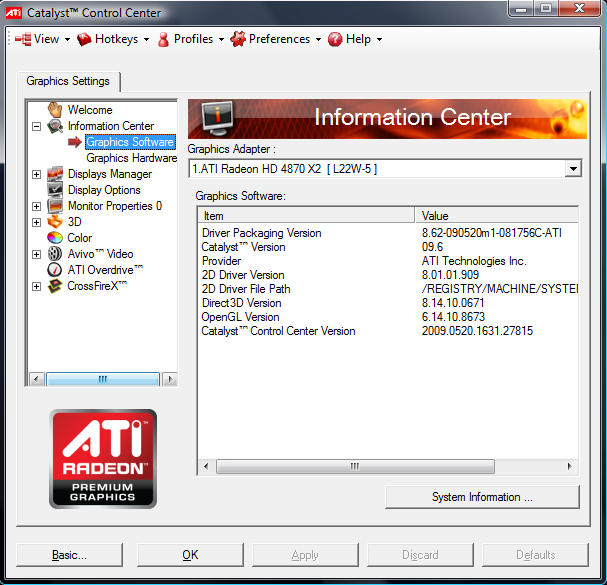The width and height of the screenshot is (607, 585).
Task: Click the Color wheel icon
Action: [55, 238]
